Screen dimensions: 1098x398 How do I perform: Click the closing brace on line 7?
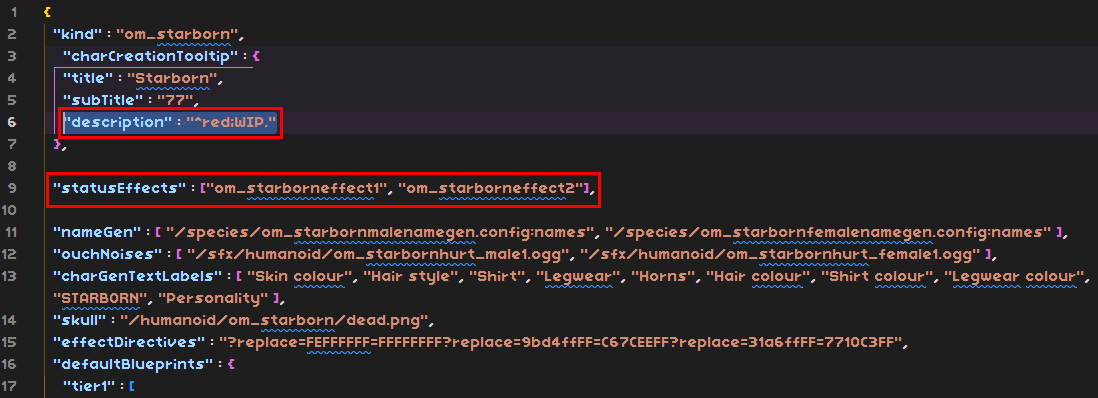click(x=58, y=144)
